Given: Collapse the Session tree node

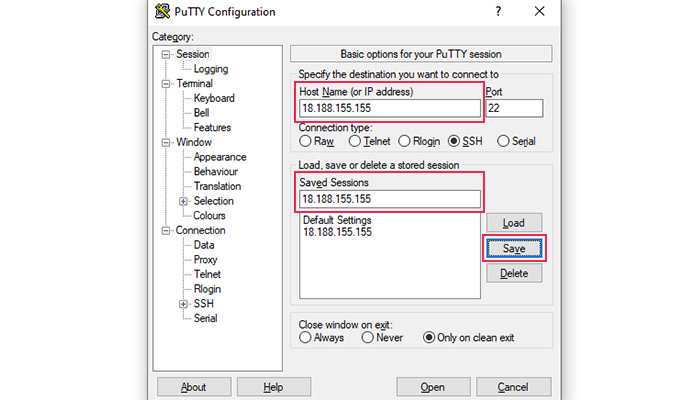Looking at the screenshot, I should 166,54.
